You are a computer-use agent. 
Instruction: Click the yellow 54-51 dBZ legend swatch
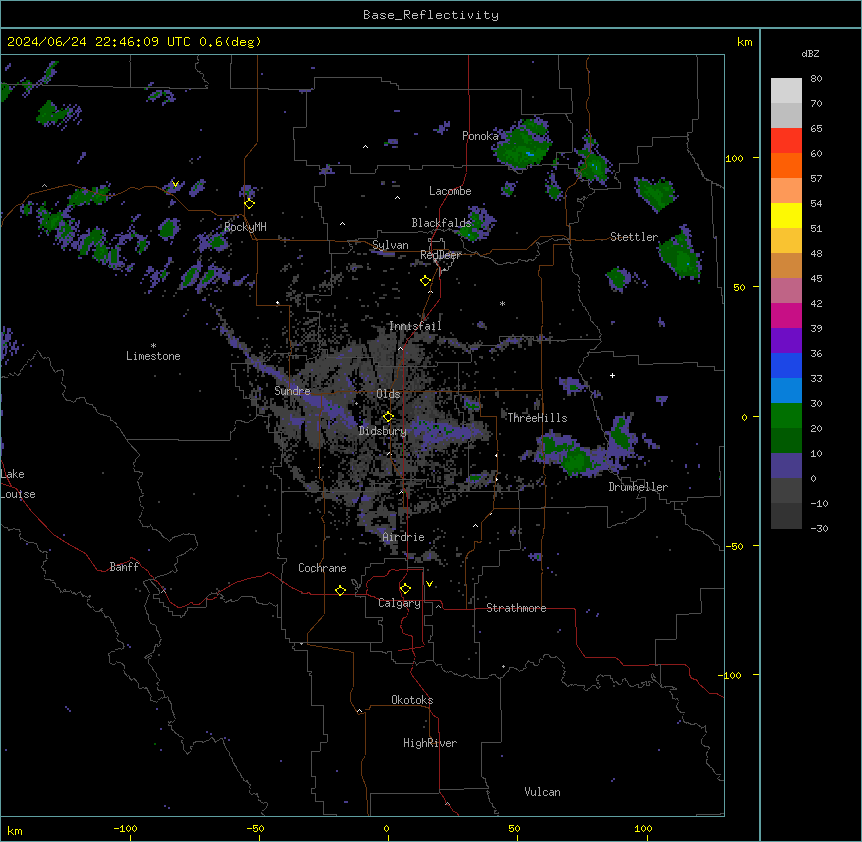tap(786, 216)
